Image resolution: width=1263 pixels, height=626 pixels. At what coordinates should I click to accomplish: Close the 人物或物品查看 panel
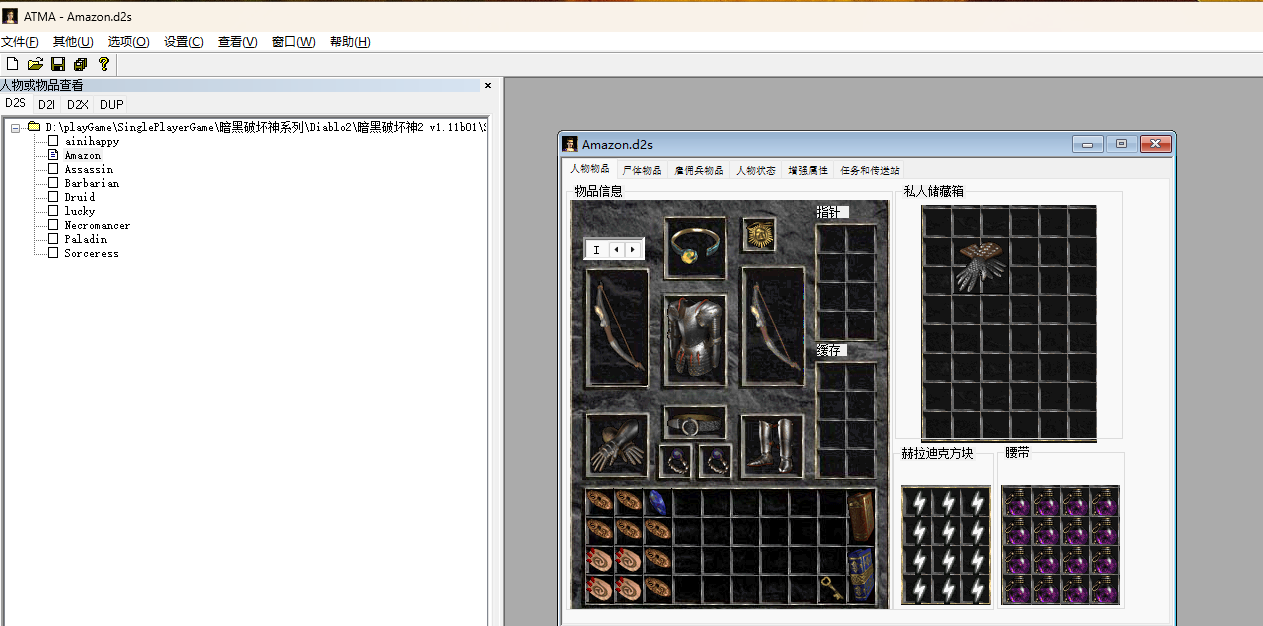point(488,85)
